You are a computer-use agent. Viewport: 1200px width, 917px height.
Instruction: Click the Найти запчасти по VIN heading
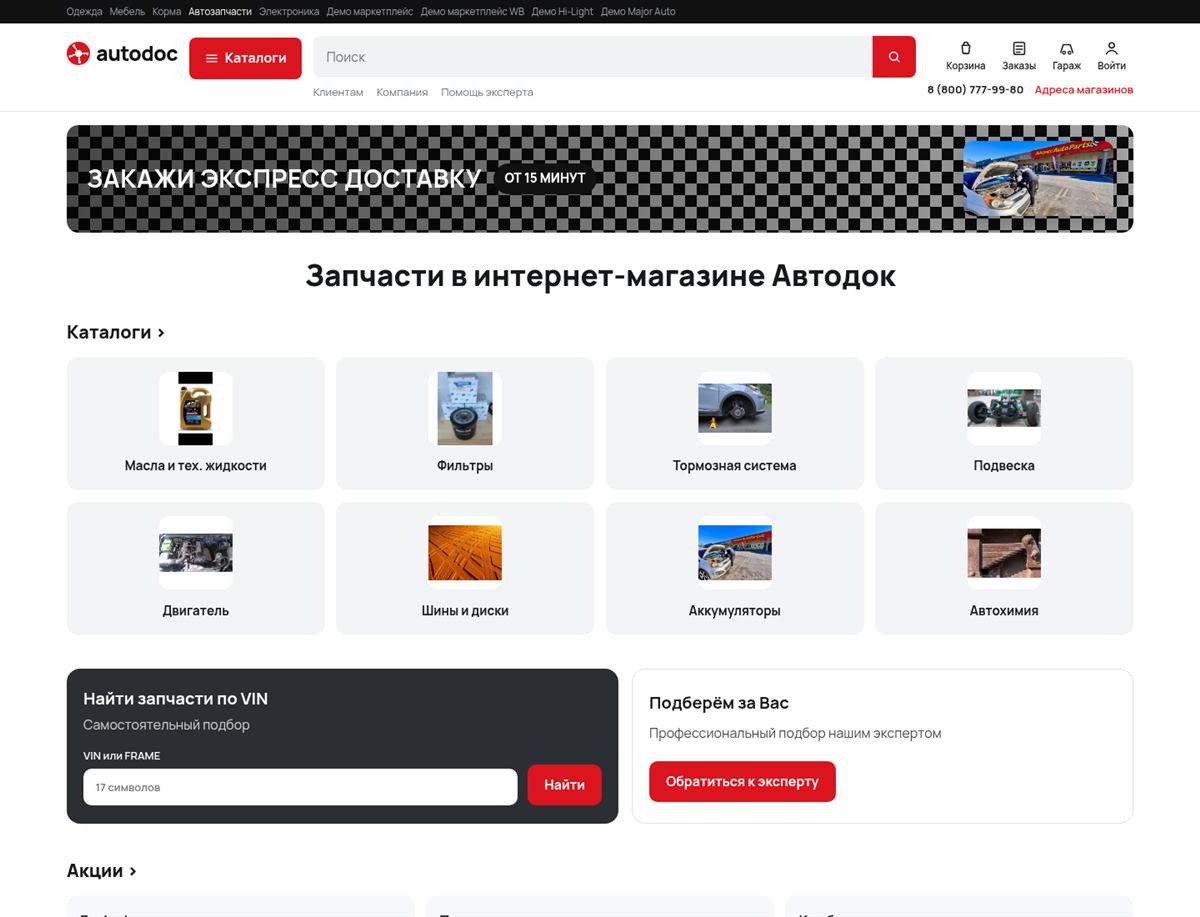pyautogui.click(x=176, y=699)
